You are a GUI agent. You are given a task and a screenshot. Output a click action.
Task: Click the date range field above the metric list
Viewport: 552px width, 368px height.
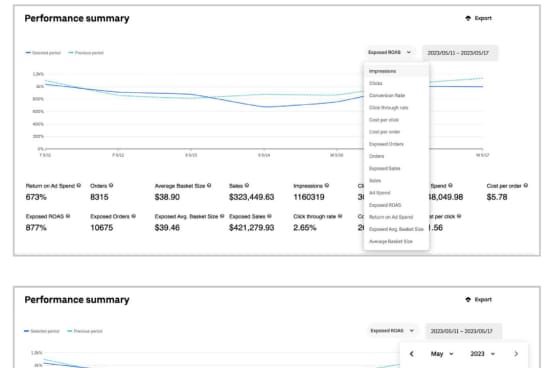coord(460,53)
